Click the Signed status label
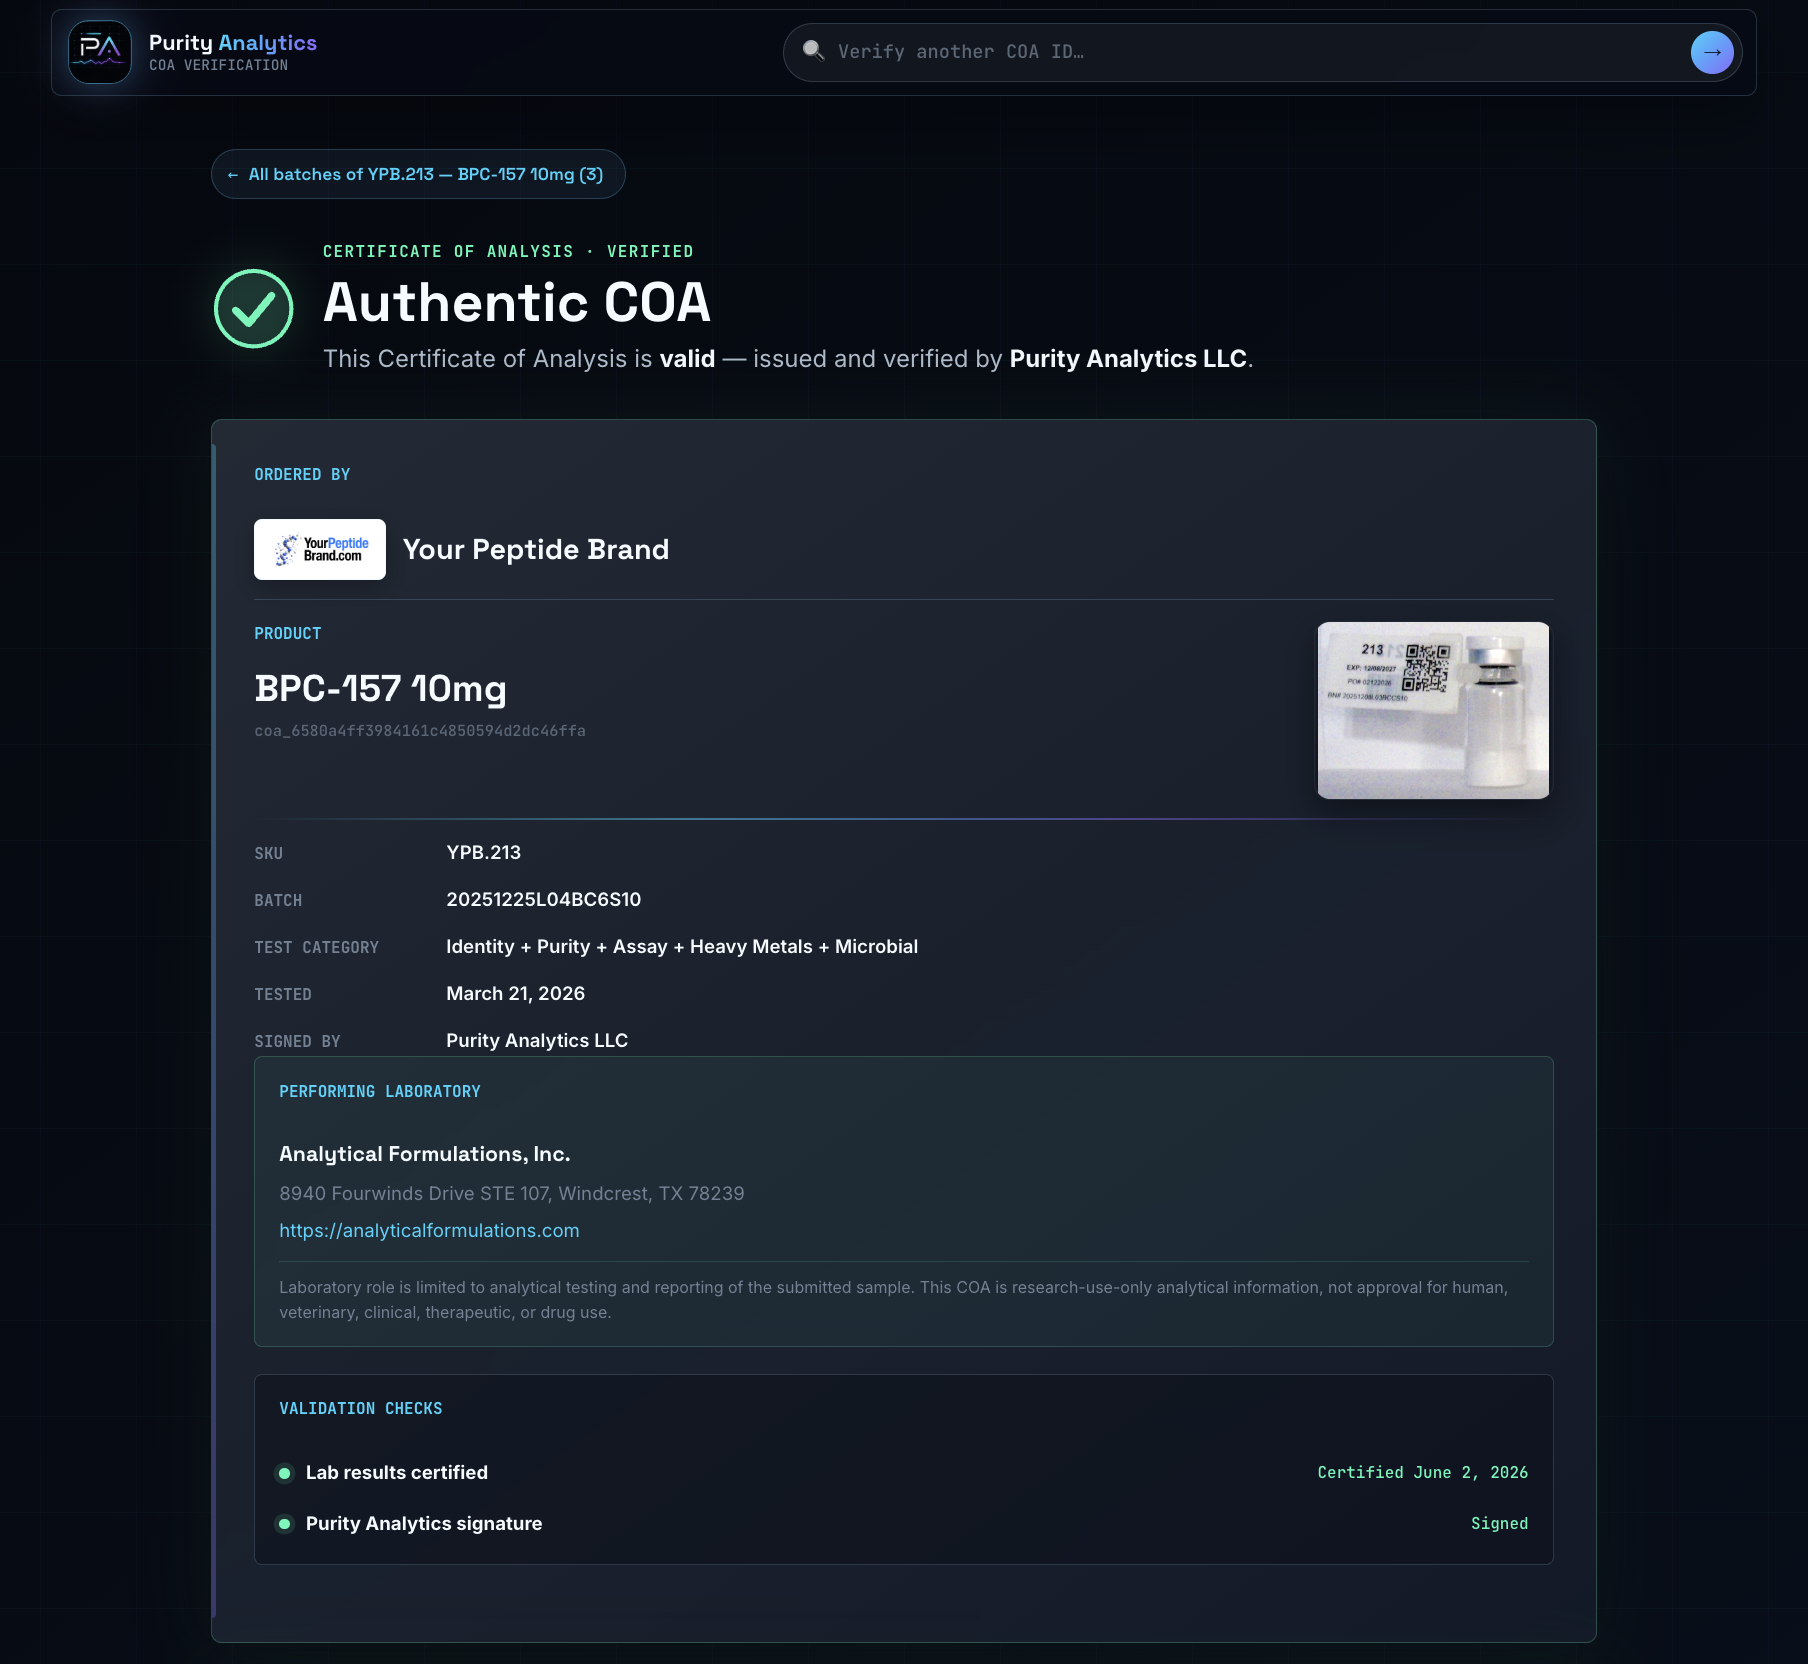1808x1664 pixels. tap(1499, 1524)
